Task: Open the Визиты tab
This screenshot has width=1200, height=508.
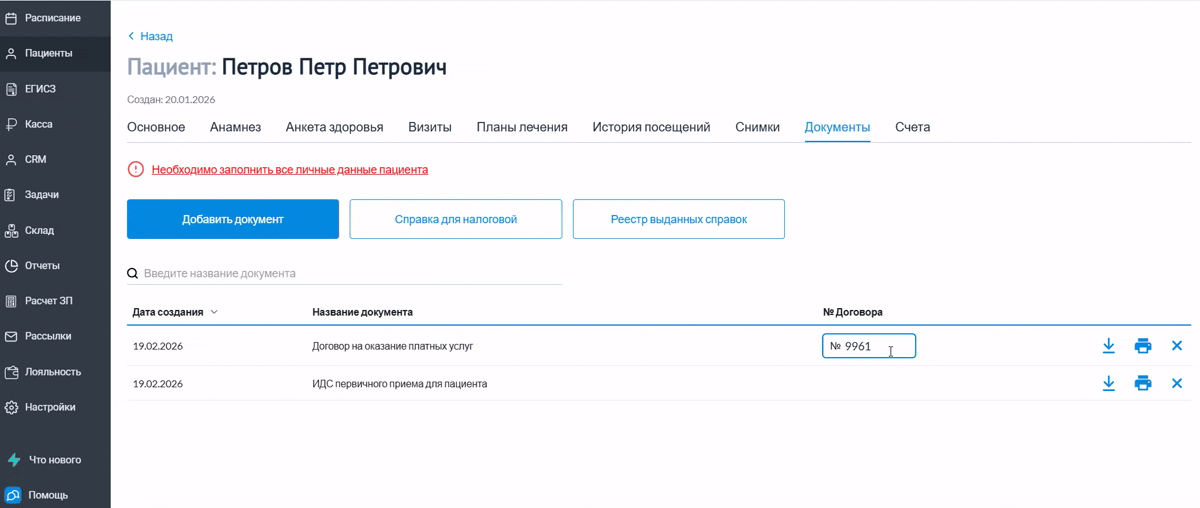Action: pyautogui.click(x=430, y=127)
